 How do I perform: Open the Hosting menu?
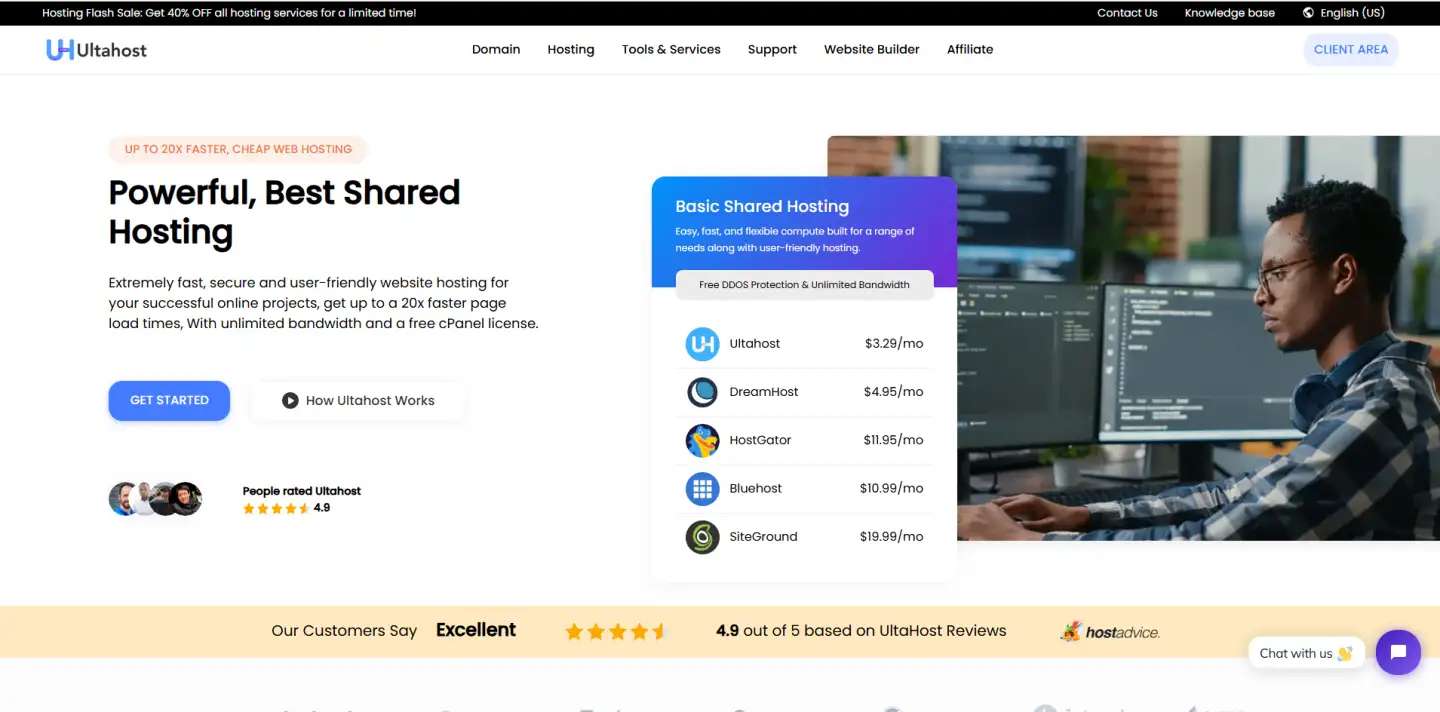pyautogui.click(x=571, y=49)
